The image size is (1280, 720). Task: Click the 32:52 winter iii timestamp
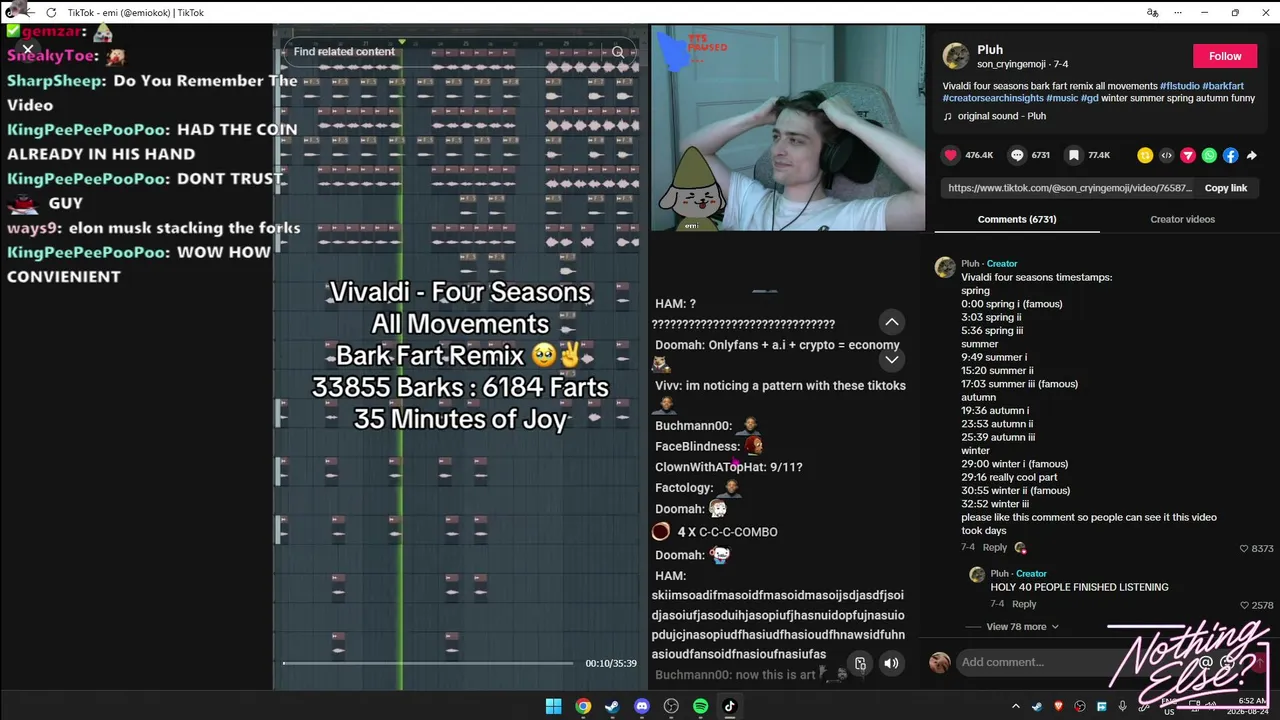[995, 504]
